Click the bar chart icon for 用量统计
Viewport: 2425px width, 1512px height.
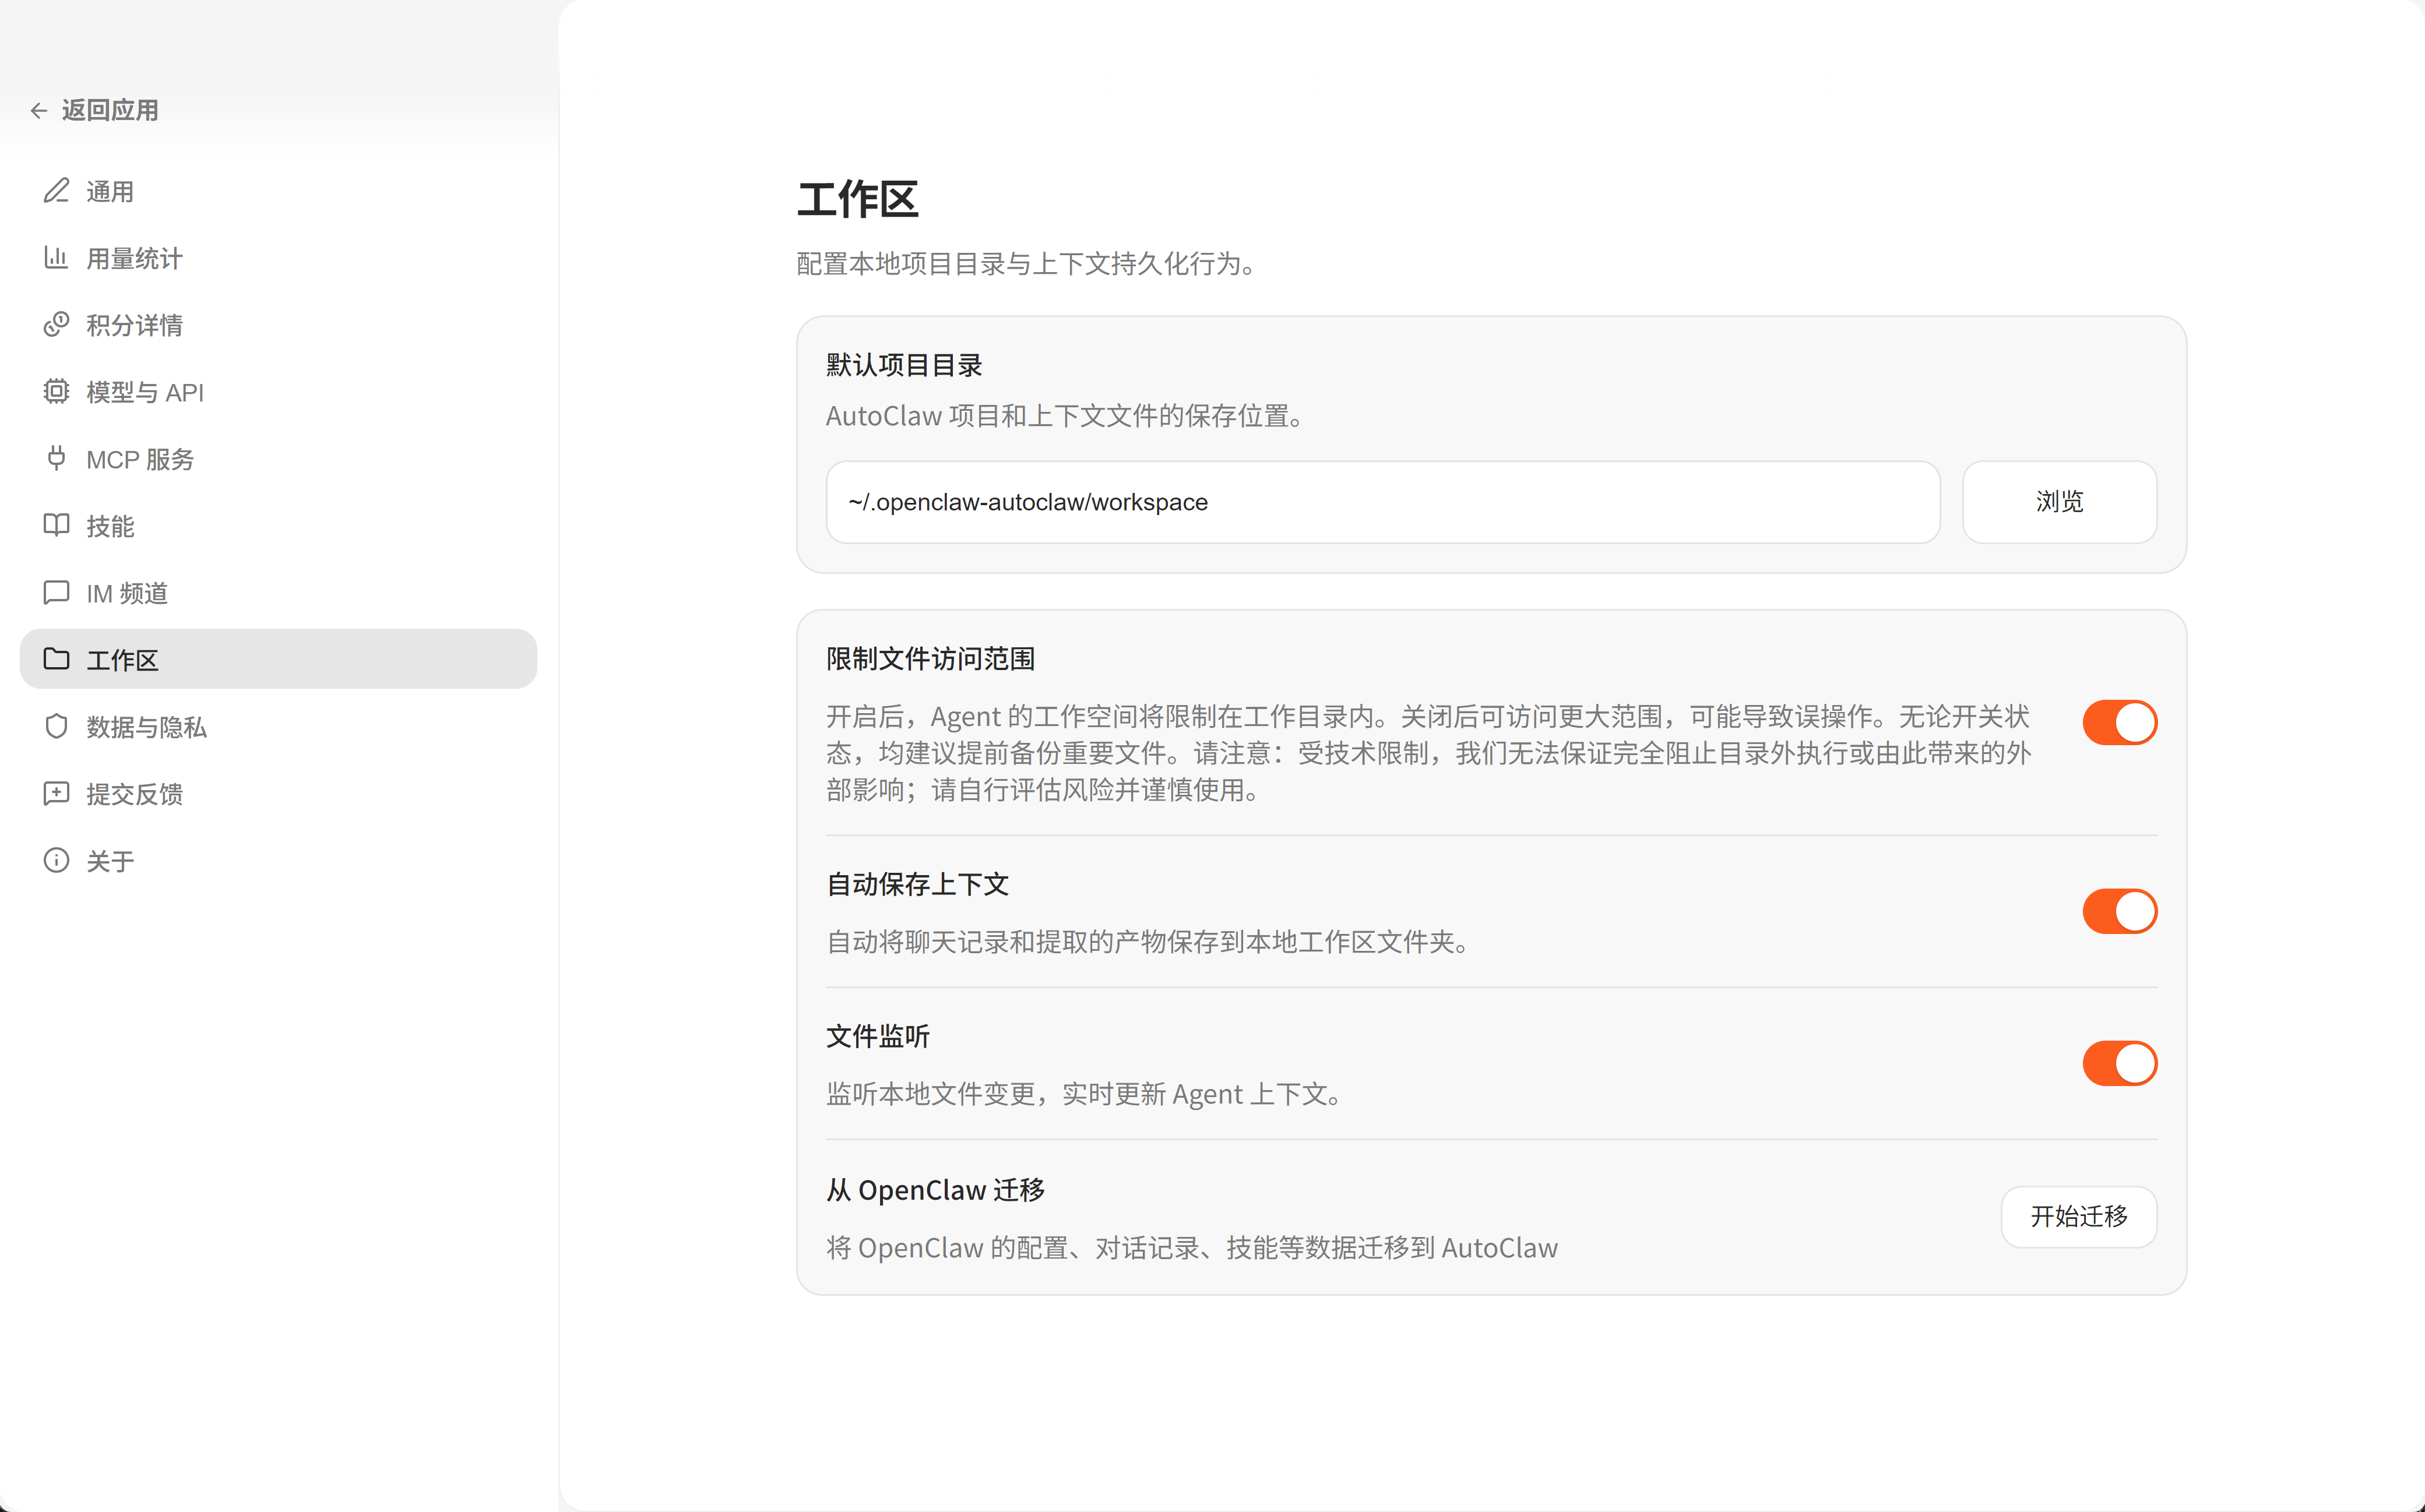(x=56, y=257)
